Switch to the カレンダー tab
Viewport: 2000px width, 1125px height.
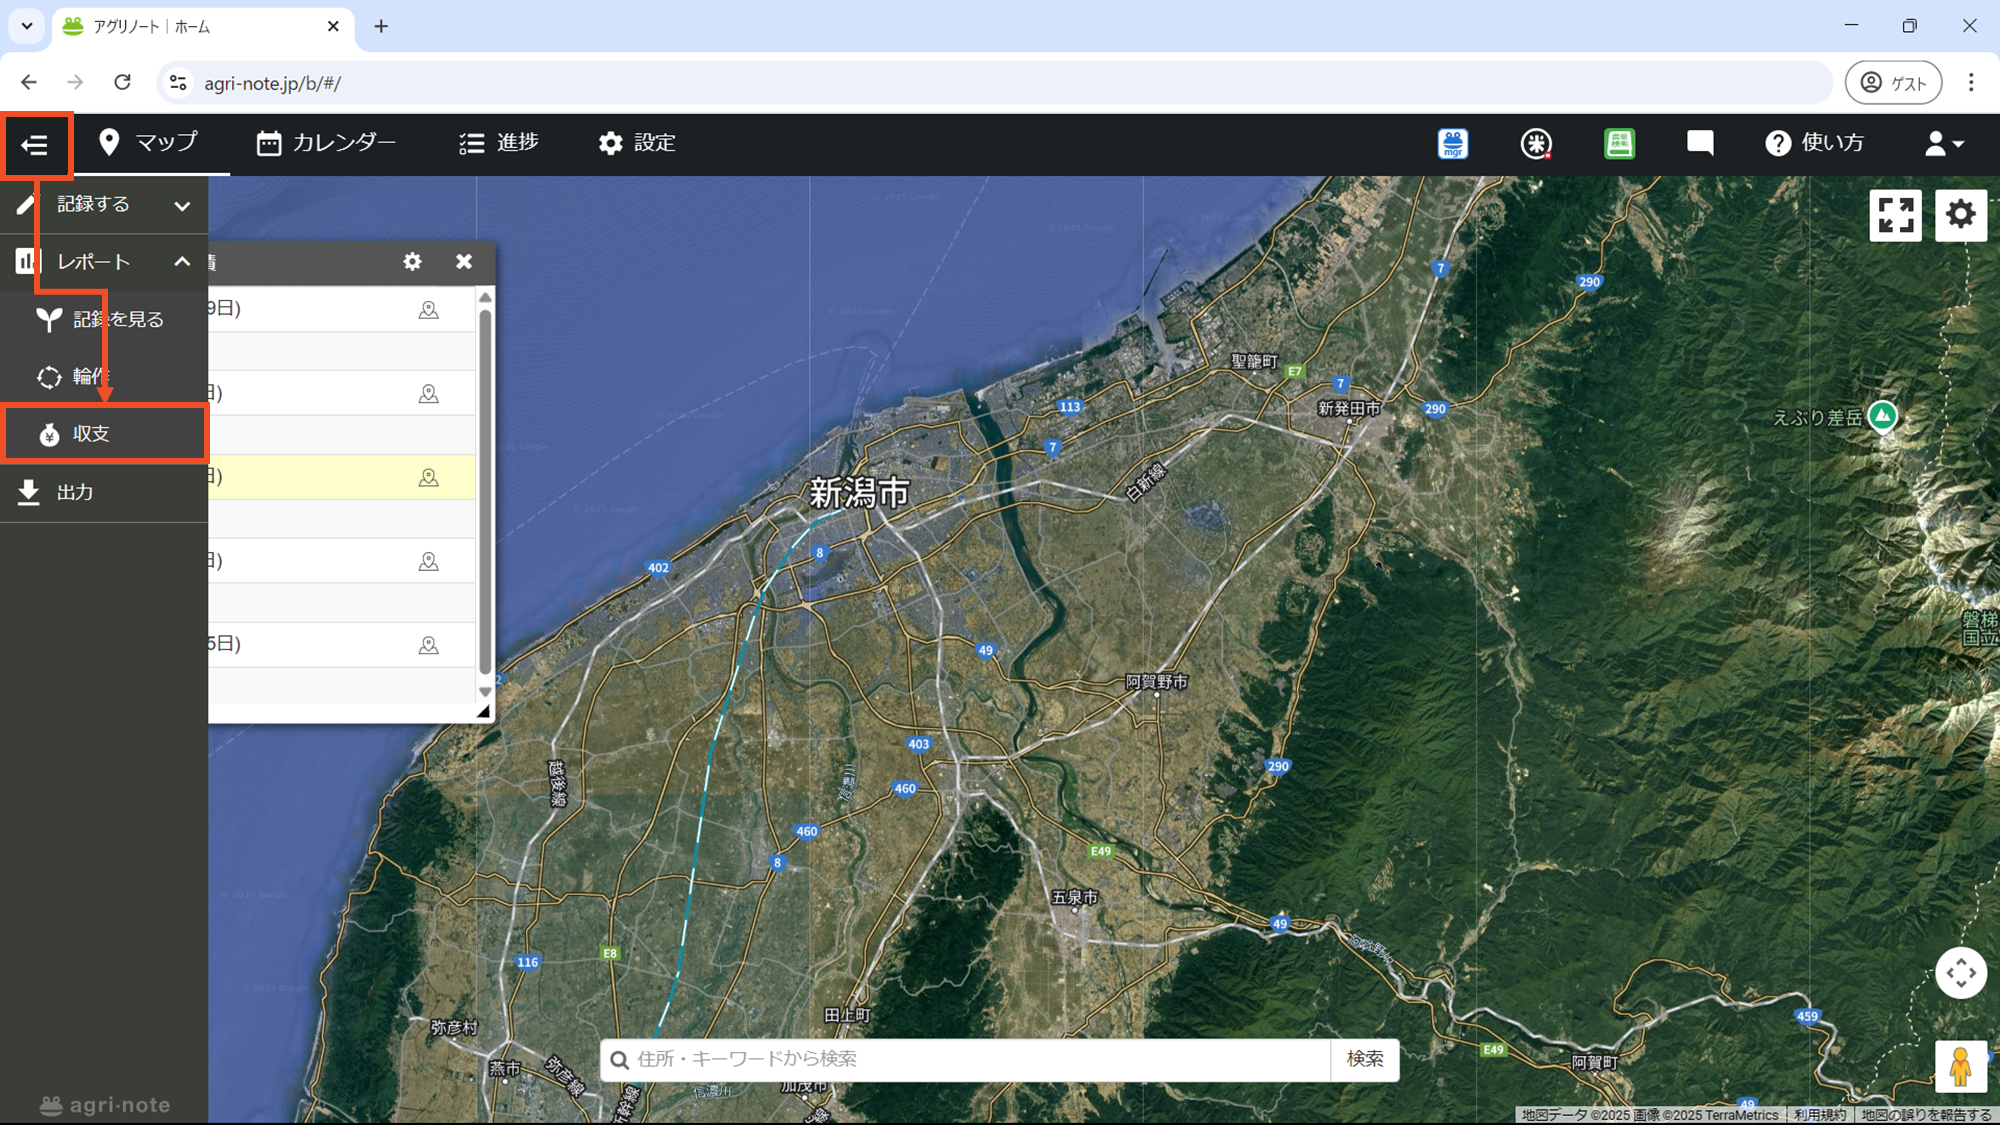tap(326, 143)
